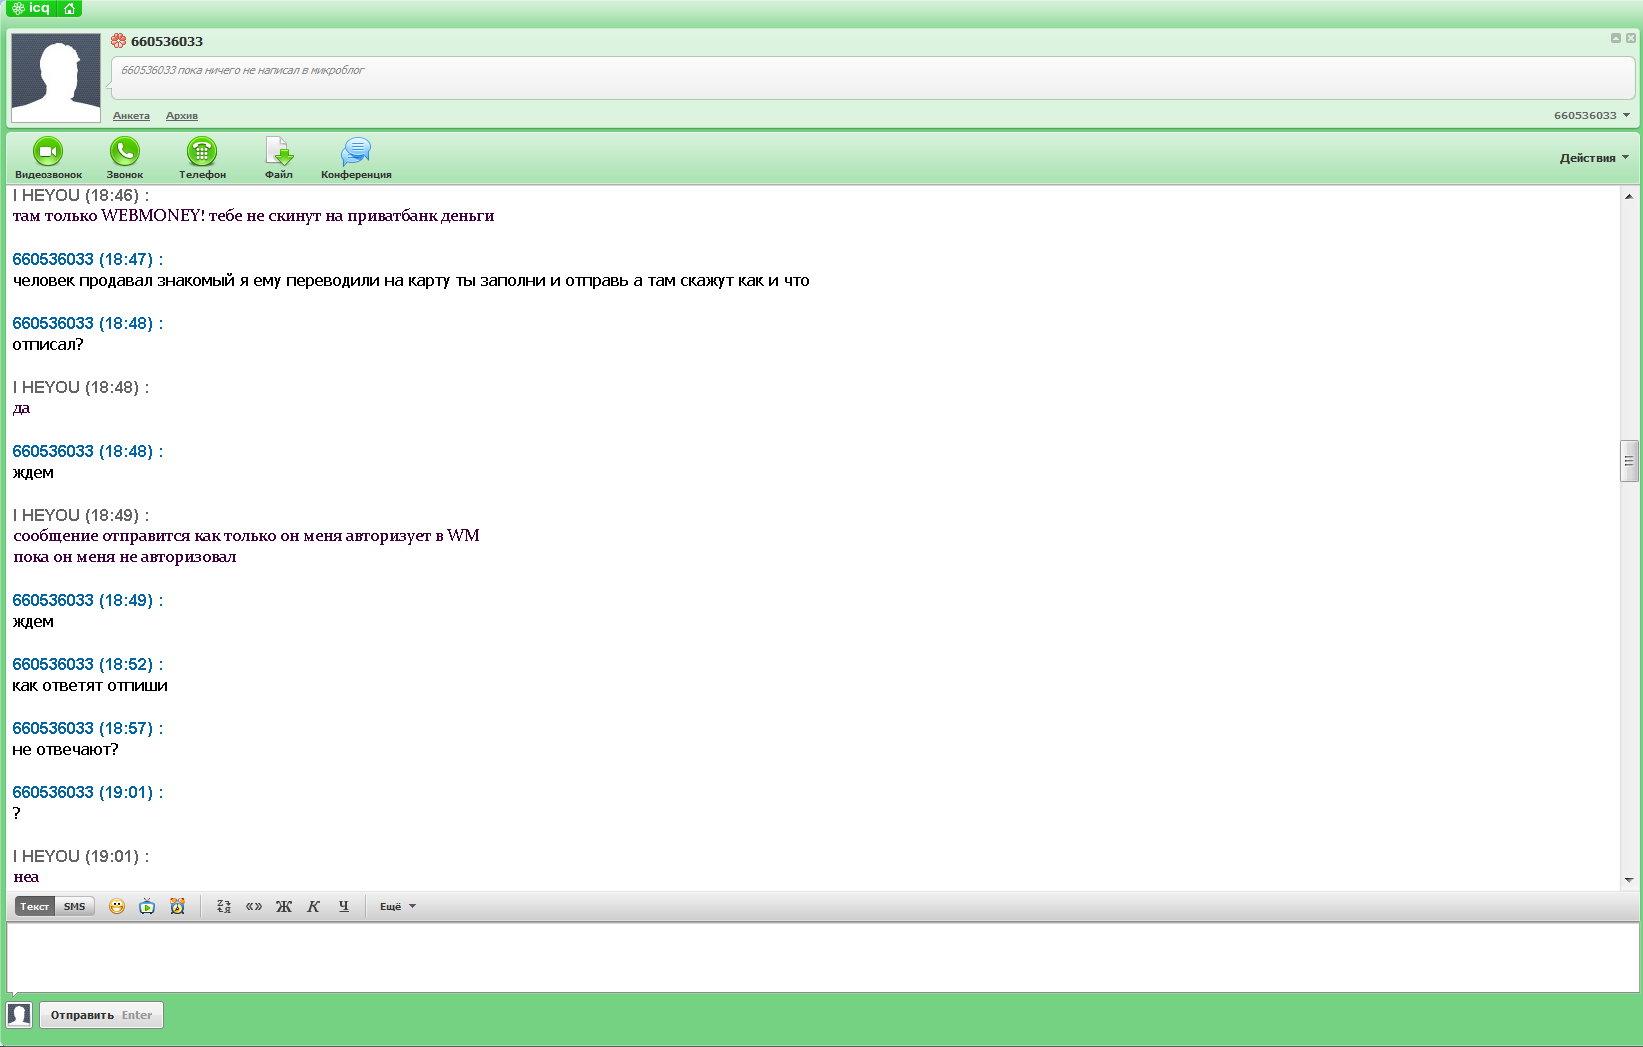Toggle italic formatting (К)
Screen dimensions: 1643x1047
313,906
